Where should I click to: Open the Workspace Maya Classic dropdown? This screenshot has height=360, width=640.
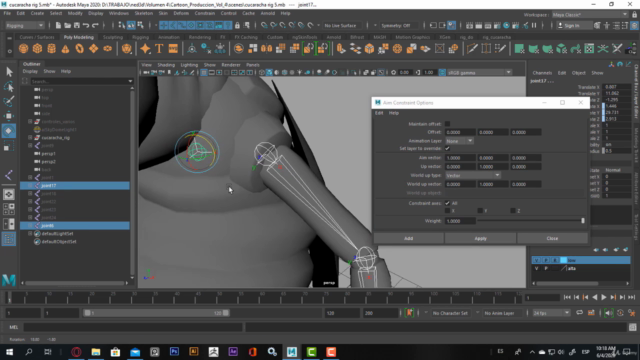590,14
